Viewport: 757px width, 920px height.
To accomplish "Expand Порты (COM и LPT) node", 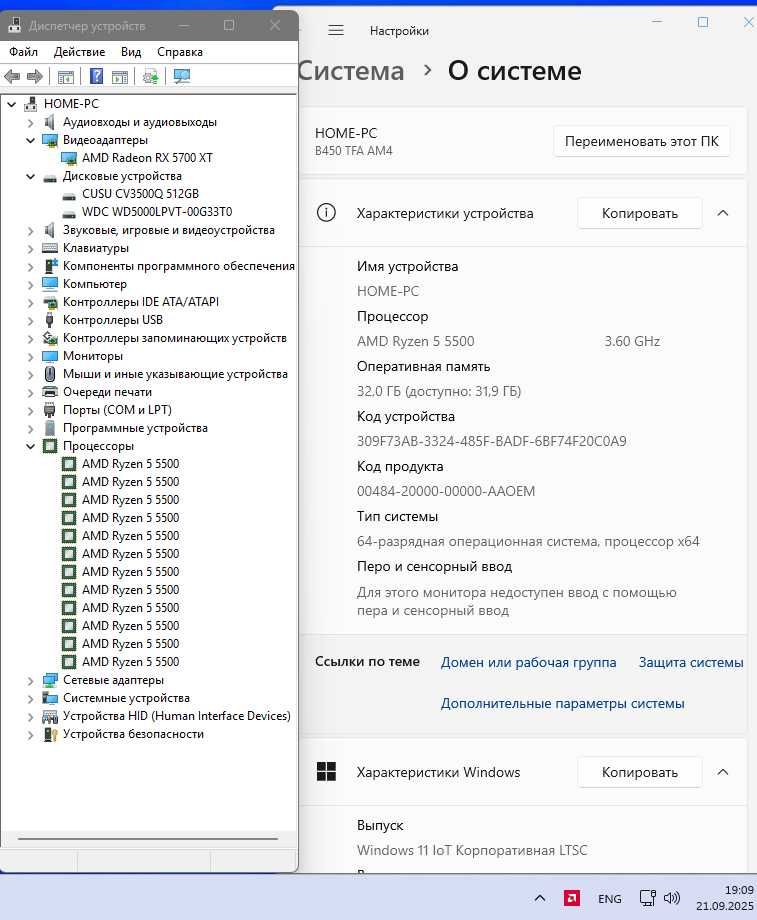I will pos(31,411).
